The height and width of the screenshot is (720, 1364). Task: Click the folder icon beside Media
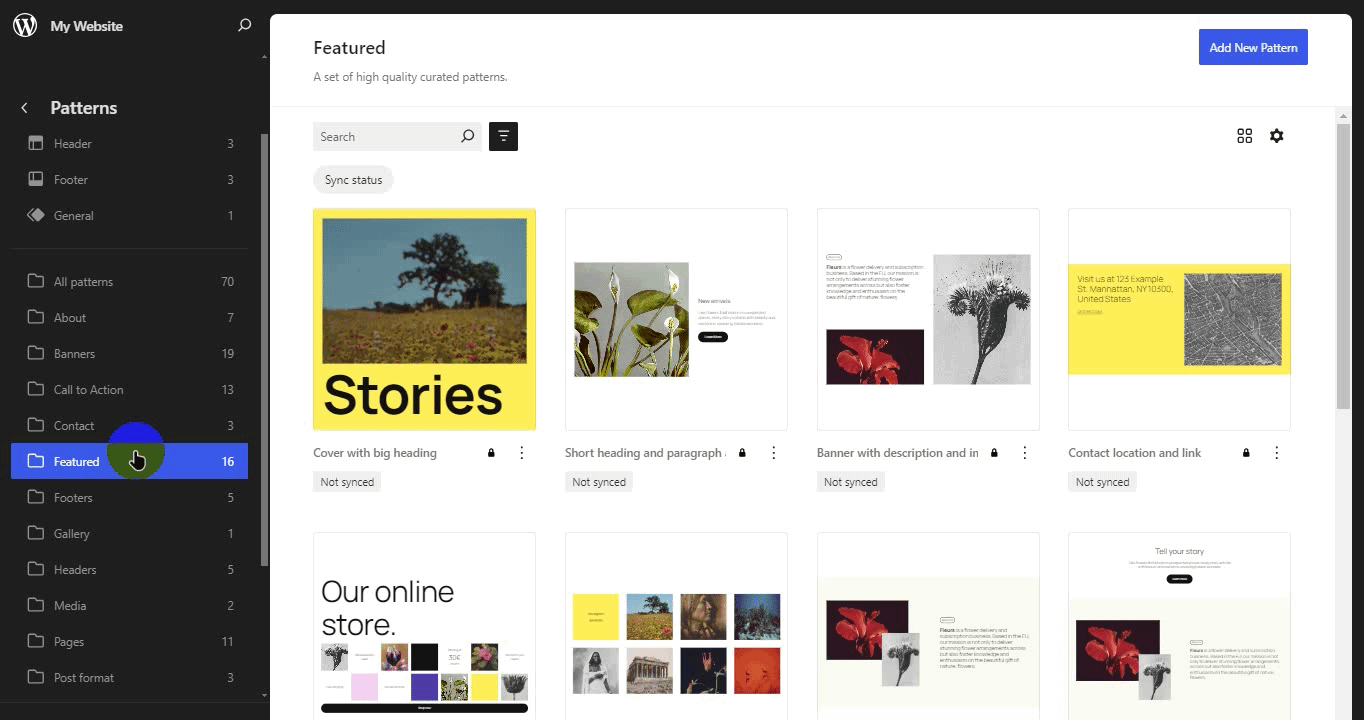click(36, 605)
